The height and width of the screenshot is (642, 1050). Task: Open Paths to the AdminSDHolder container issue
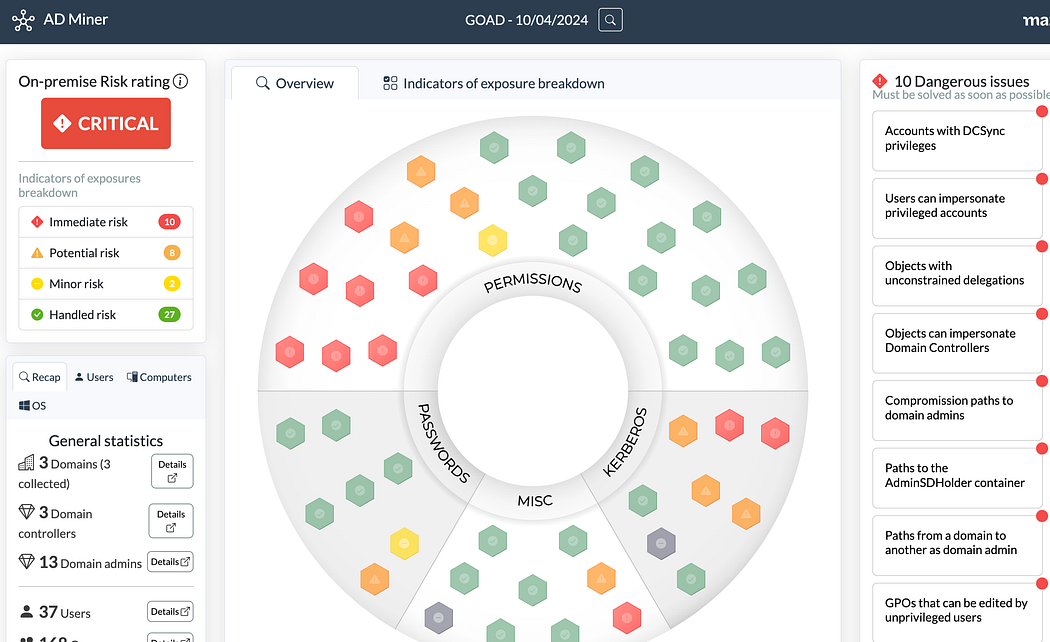(958, 477)
